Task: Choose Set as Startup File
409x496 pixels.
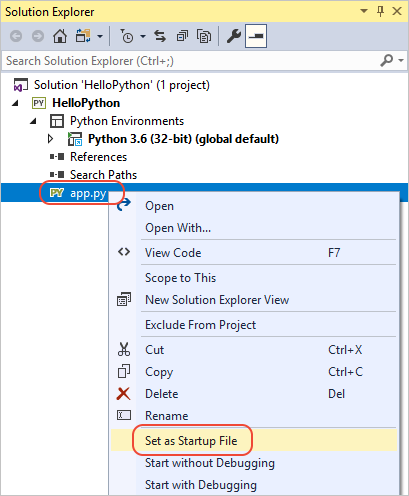Action: [254, 441]
